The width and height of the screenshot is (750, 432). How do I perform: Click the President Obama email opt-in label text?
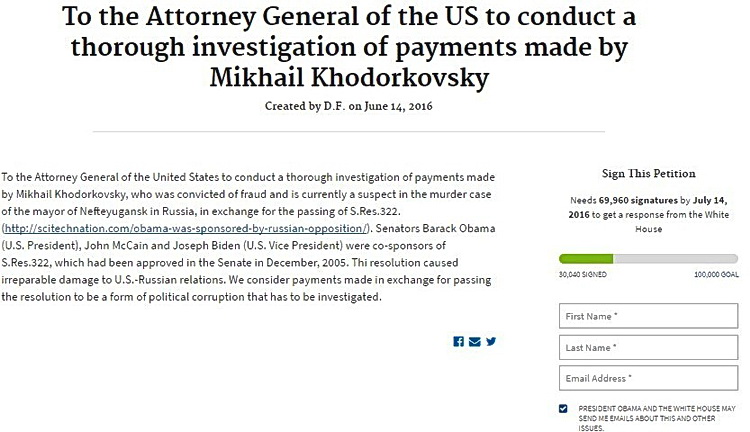click(657, 418)
